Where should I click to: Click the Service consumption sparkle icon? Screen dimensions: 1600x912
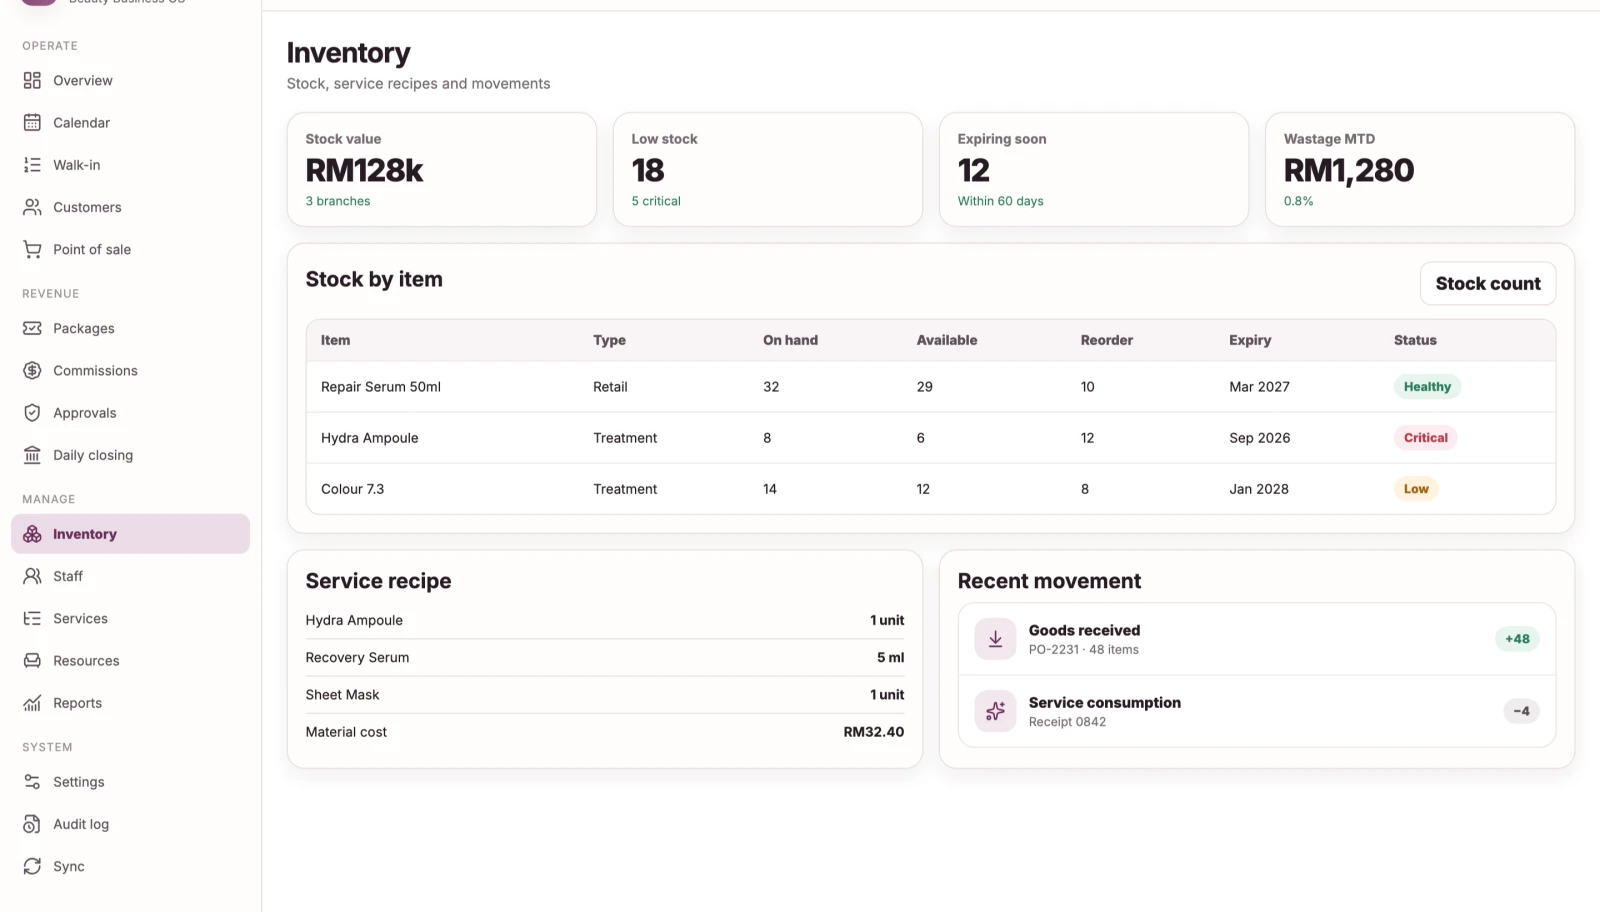(995, 711)
